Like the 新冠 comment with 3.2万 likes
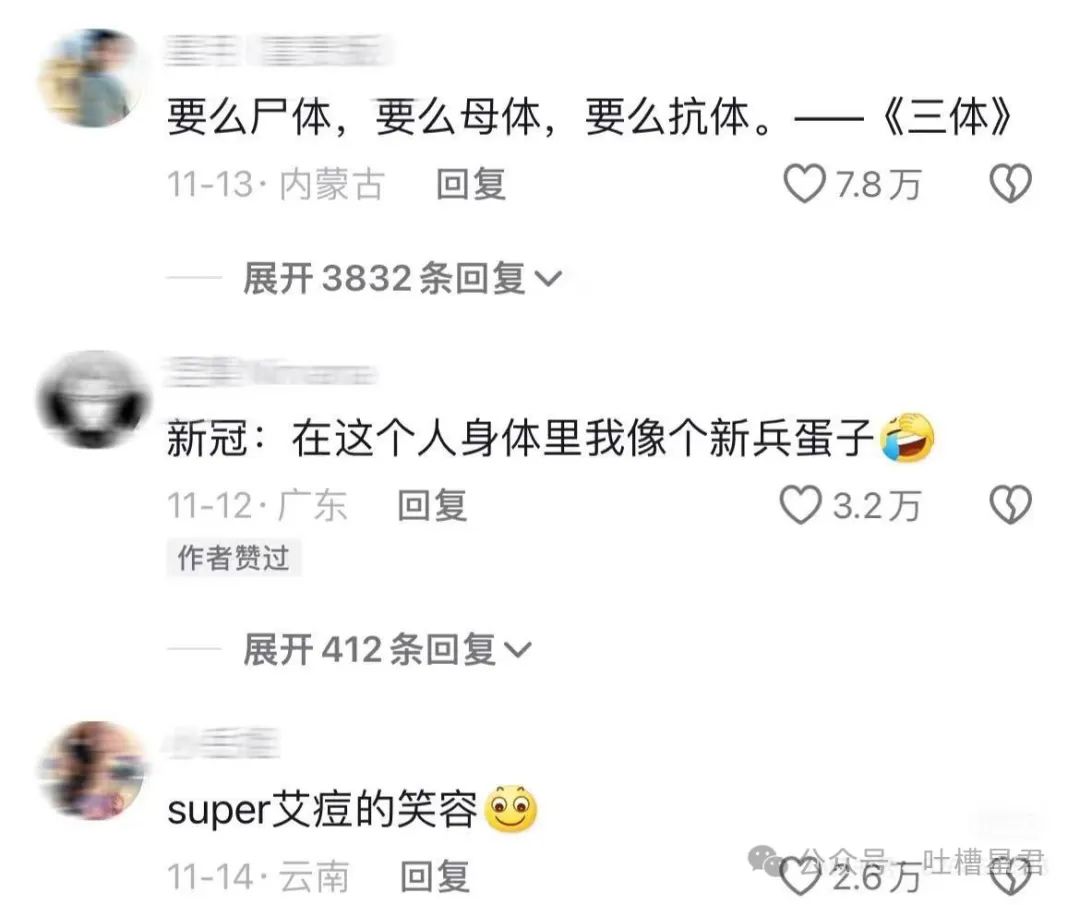The height and width of the screenshot is (905, 1080). tap(800, 505)
